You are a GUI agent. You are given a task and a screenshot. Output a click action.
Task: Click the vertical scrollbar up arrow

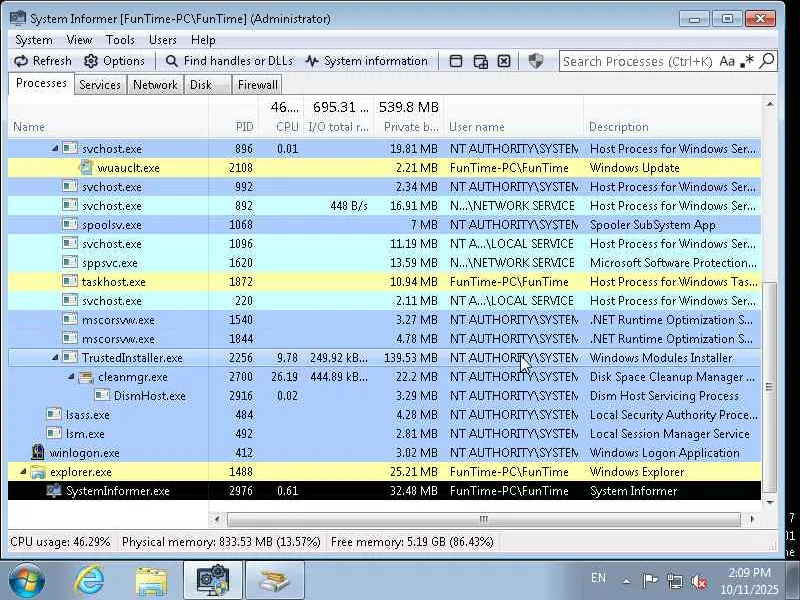tap(770, 104)
